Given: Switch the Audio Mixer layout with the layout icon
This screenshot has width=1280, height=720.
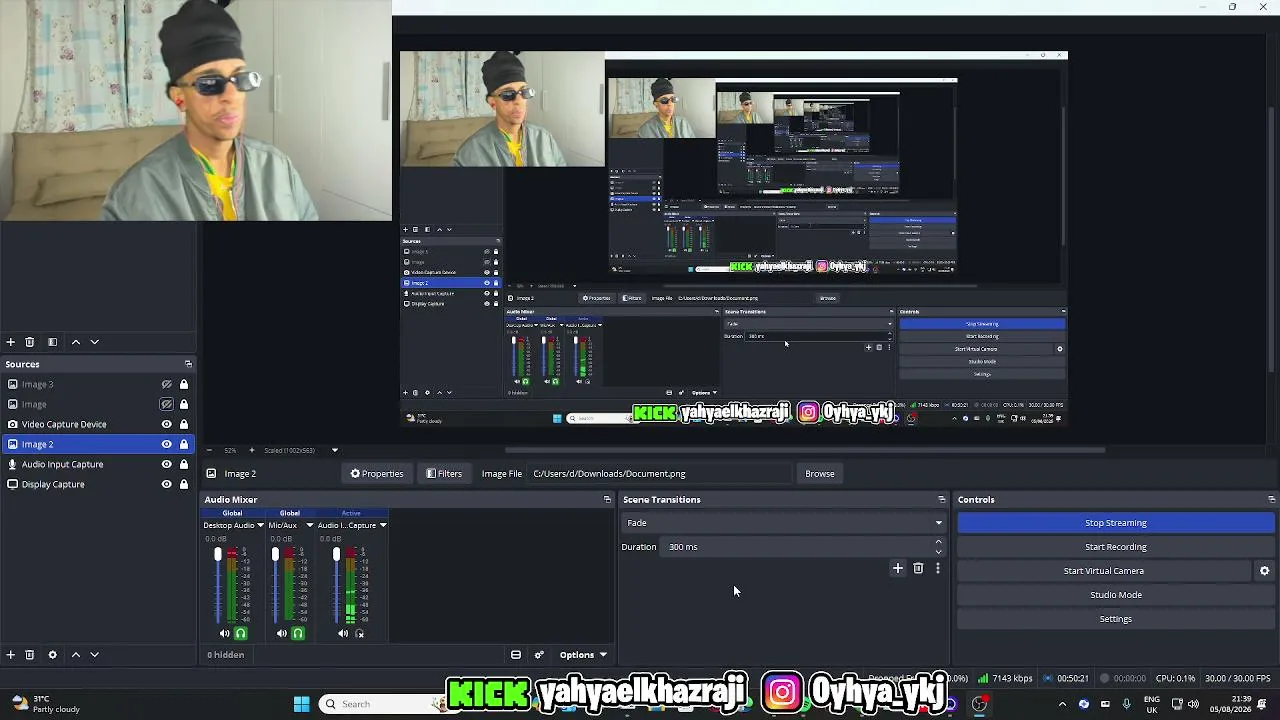Looking at the screenshot, I should click(x=516, y=655).
